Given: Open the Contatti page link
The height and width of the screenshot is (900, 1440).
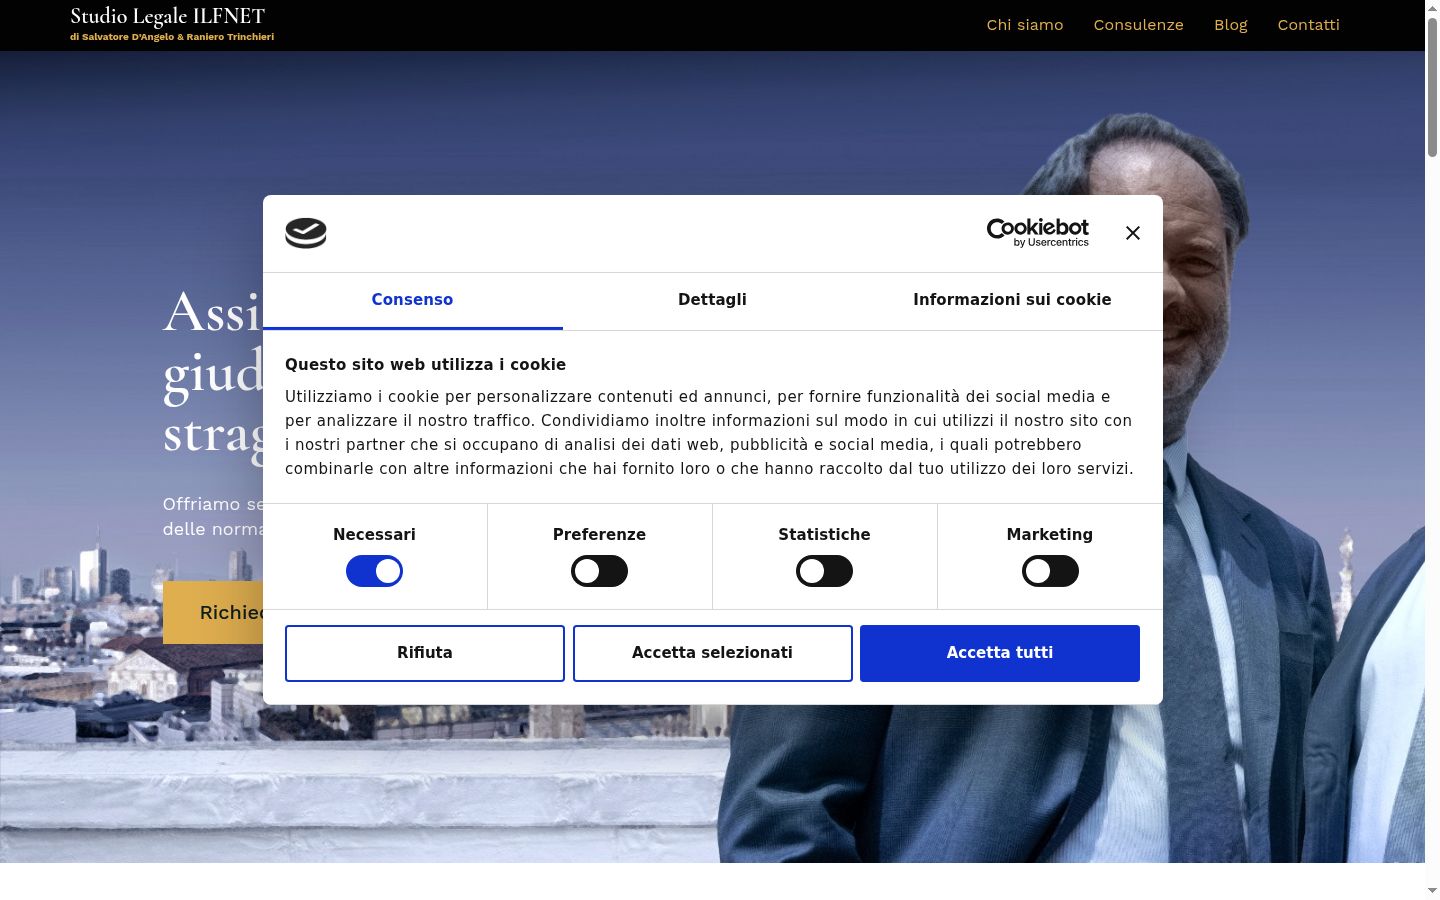Looking at the screenshot, I should click(x=1308, y=25).
